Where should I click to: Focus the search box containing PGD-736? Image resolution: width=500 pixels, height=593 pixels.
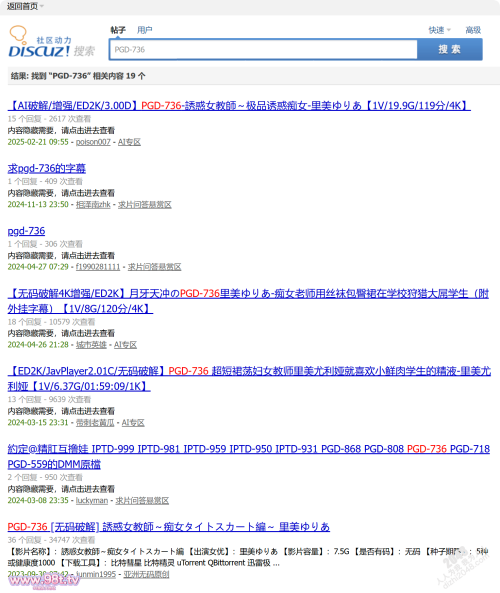click(x=263, y=50)
